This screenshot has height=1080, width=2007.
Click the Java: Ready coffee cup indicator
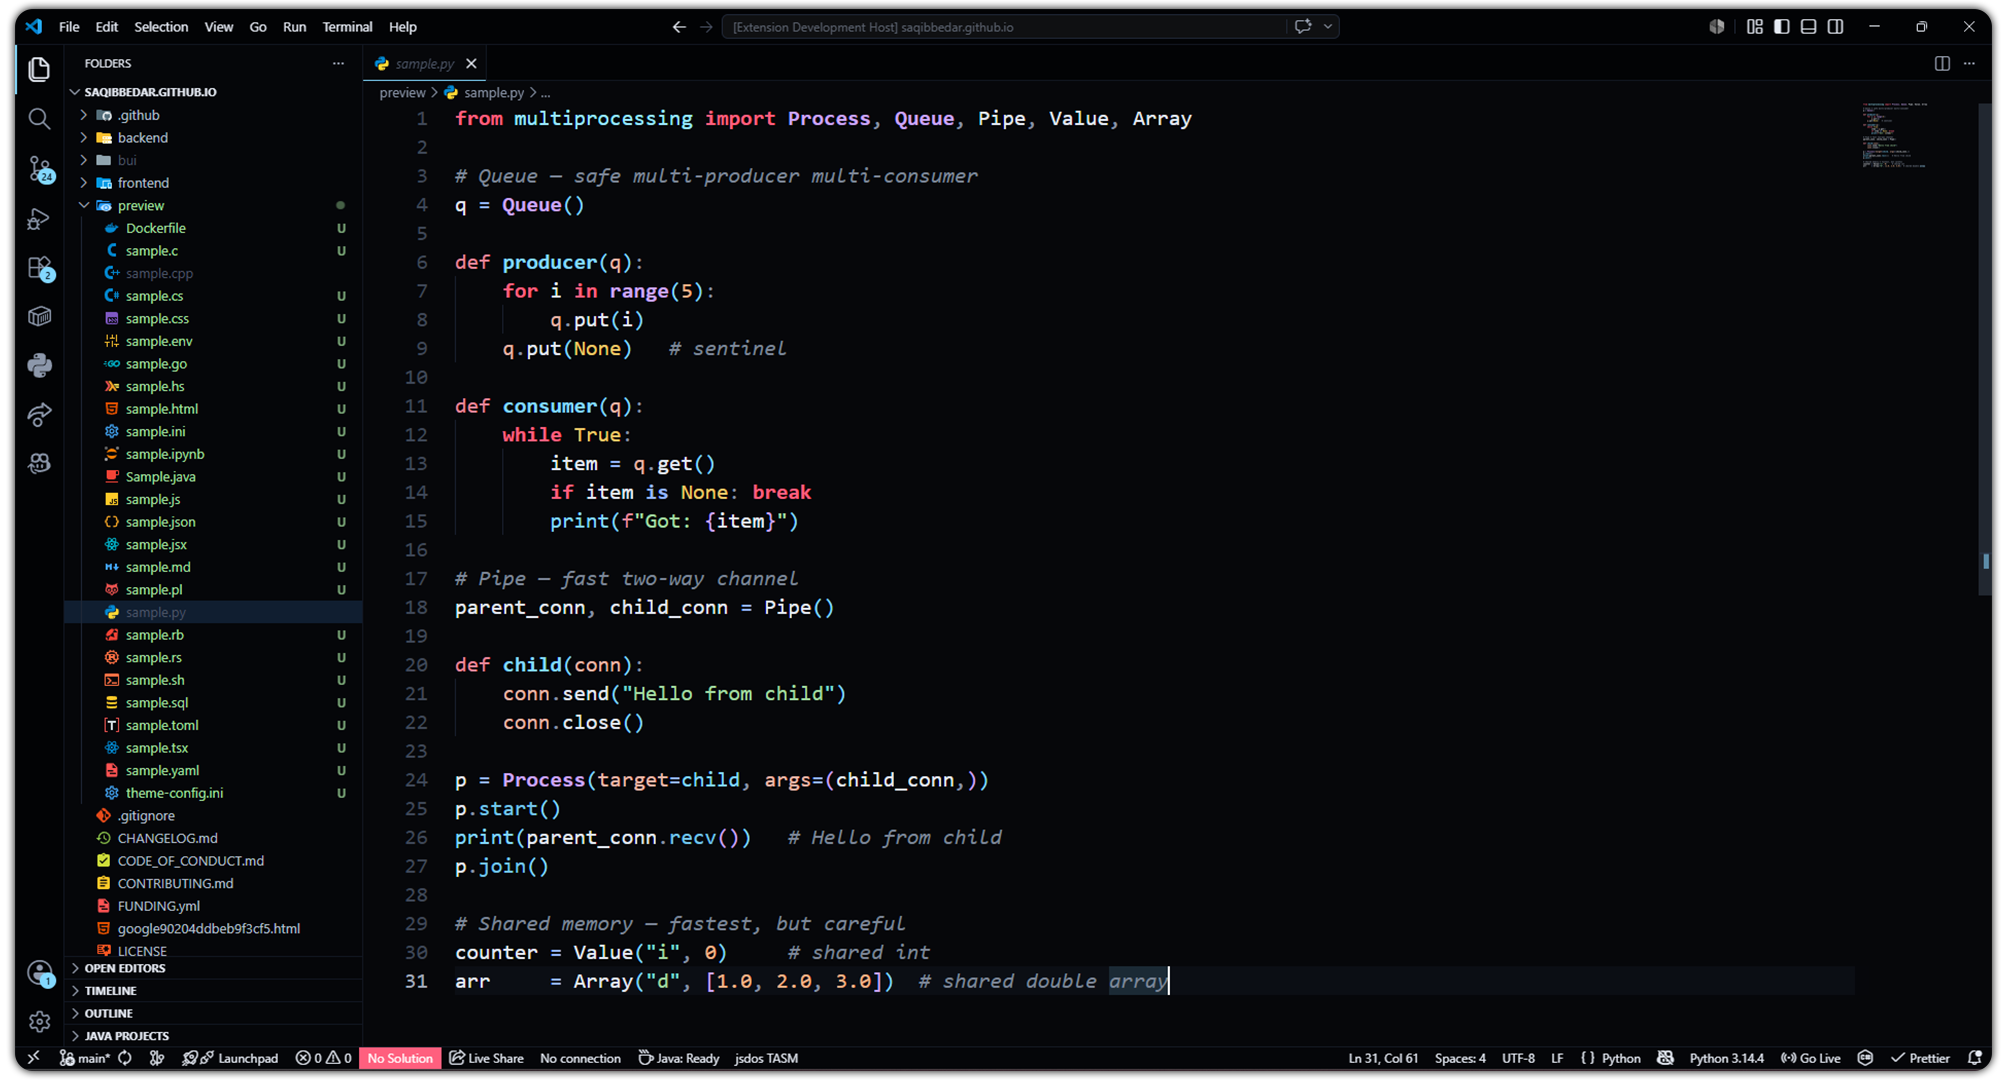(679, 1058)
